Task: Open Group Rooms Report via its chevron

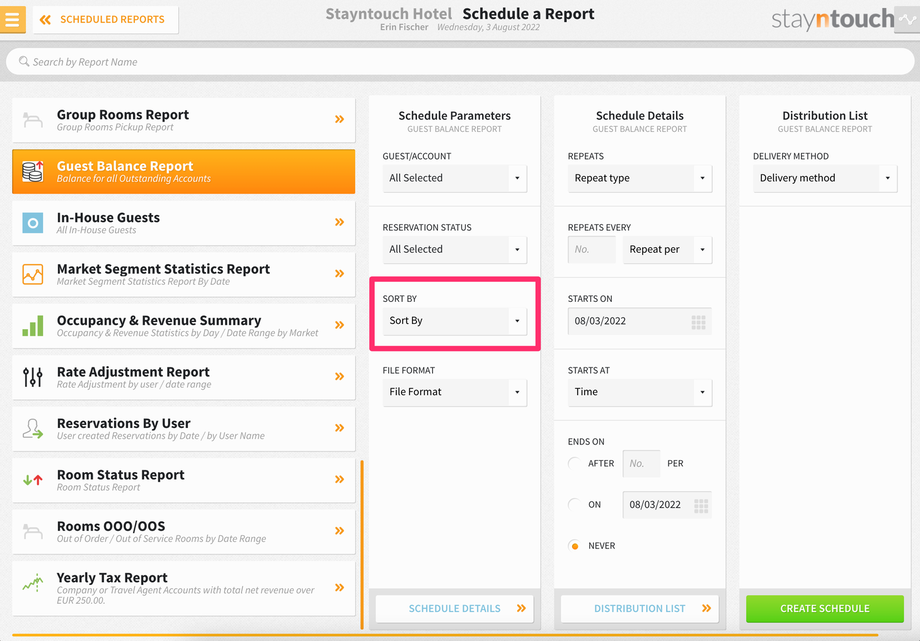Action: [x=339, y=119]
